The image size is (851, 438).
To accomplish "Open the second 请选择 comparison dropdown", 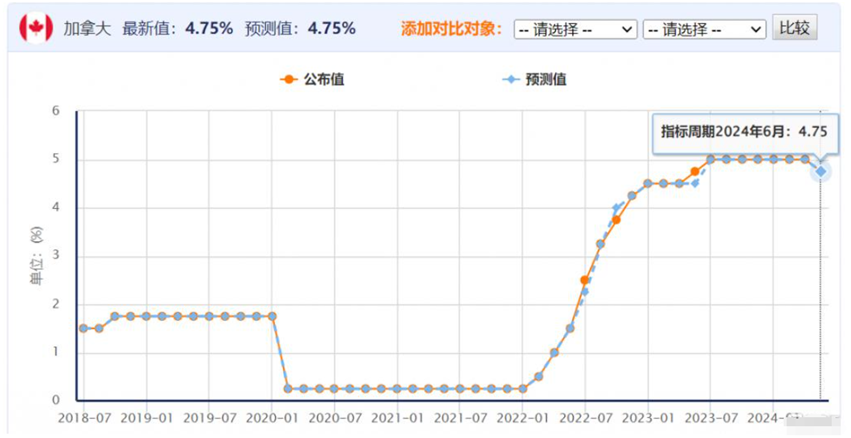I will coord(704,29).
